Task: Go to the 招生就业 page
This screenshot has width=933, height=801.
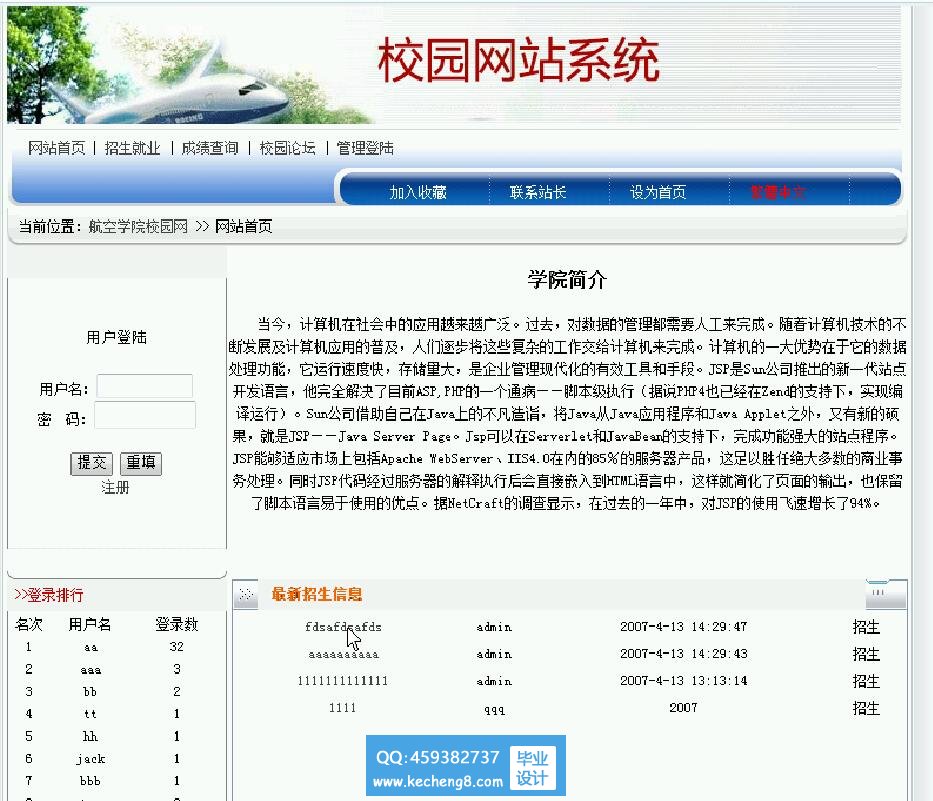Action: pos(133,148)
